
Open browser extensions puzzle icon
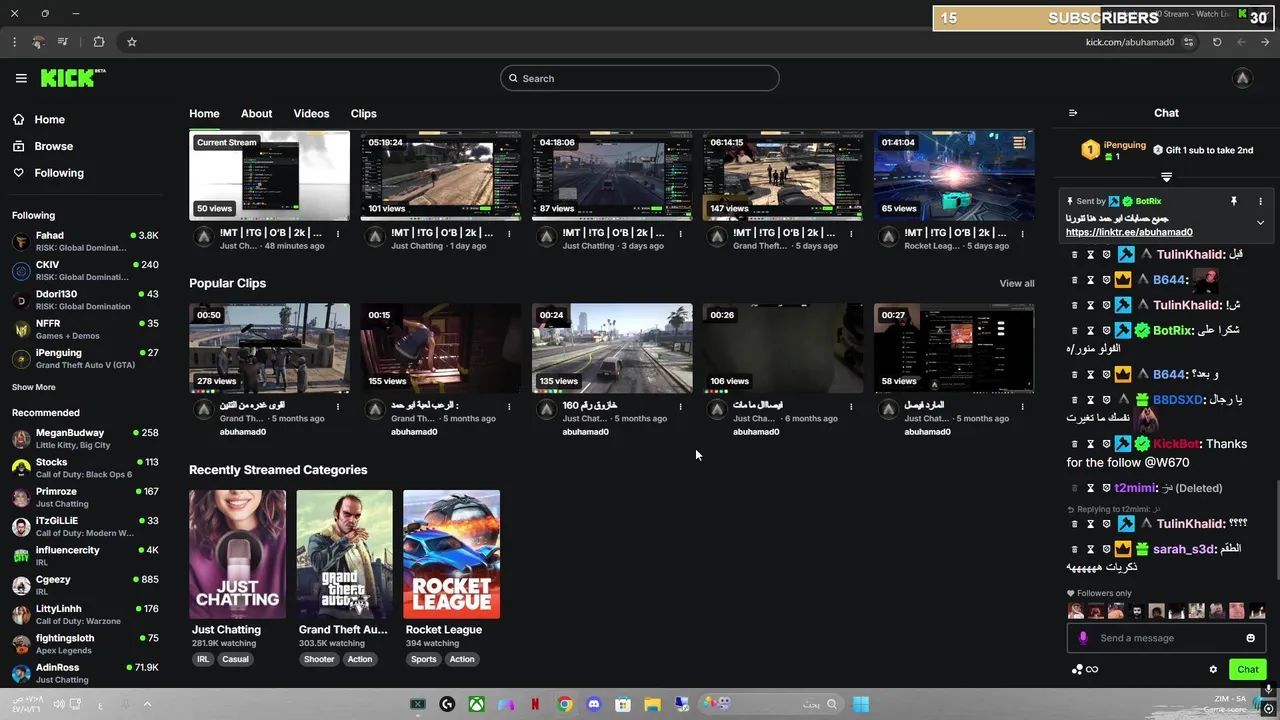tap(99, 42)
